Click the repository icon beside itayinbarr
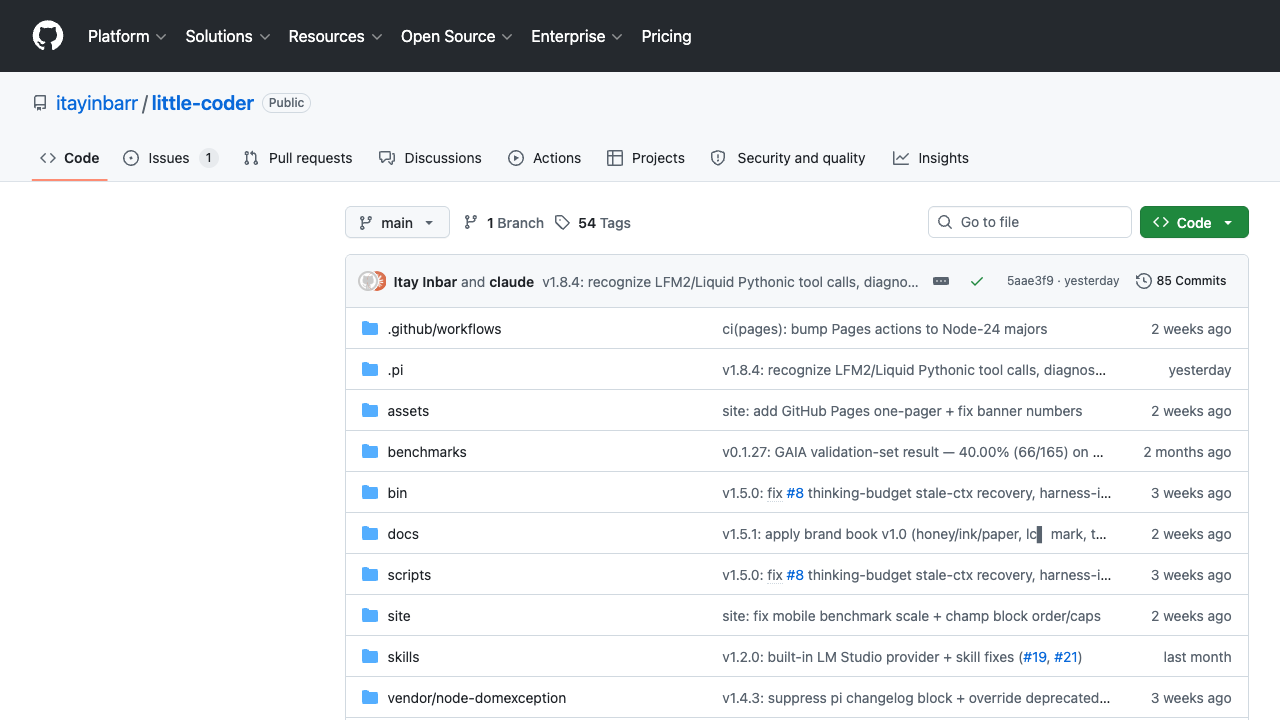The height and width of the screenshot is (720, 1280). [x=40, y=103]
